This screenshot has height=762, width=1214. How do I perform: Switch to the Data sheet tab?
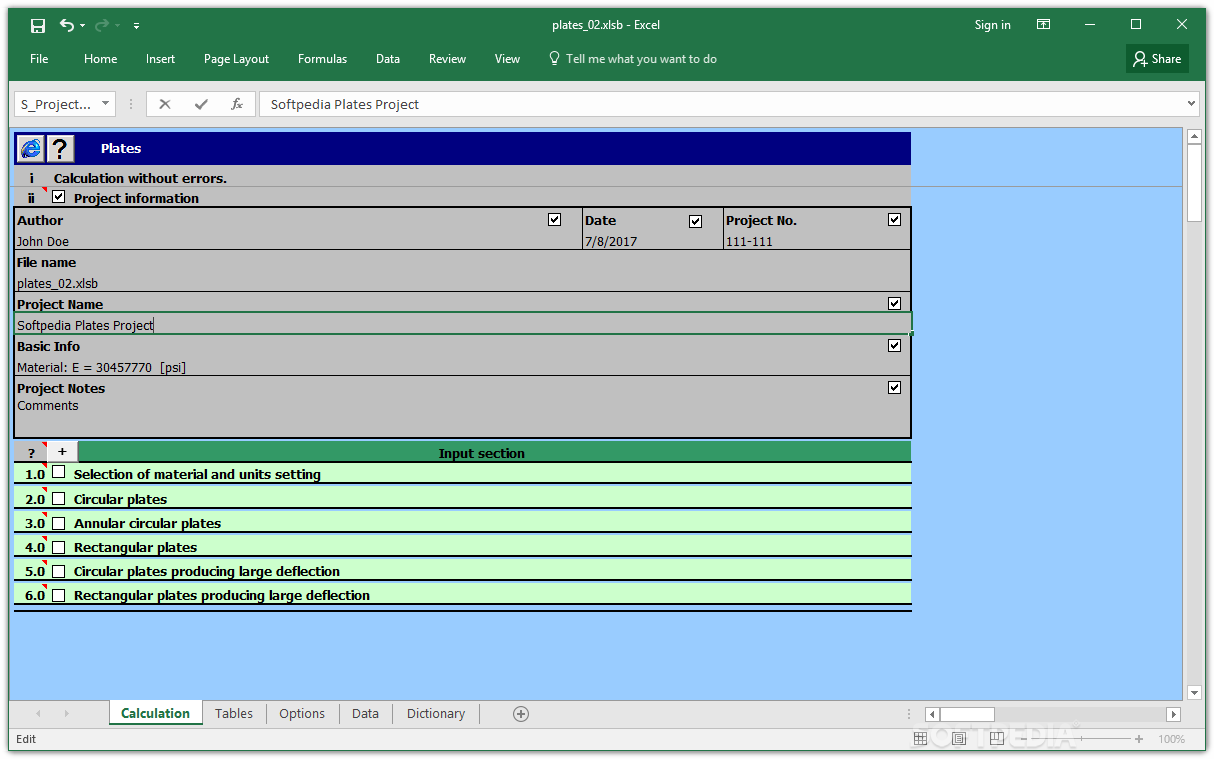point(365,713)
